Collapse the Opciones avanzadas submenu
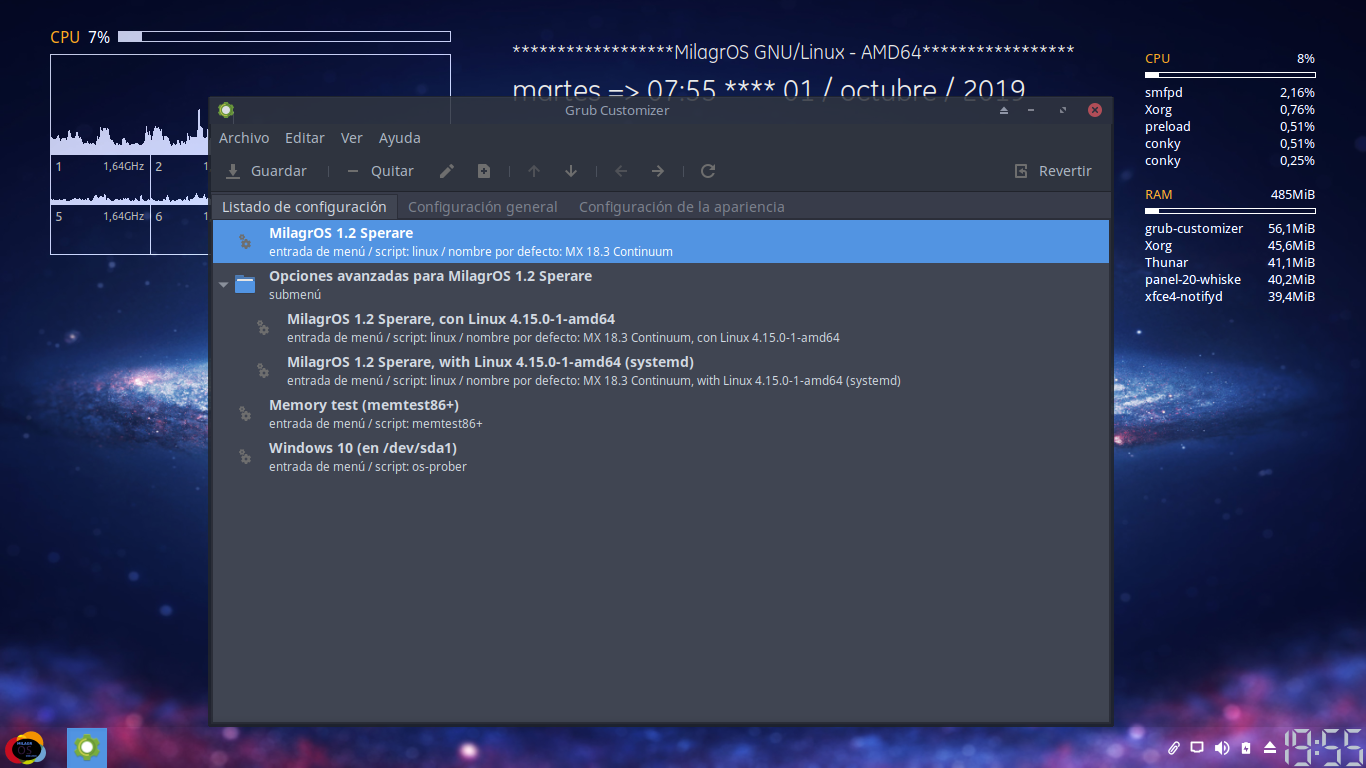Image resolution: width=1366 pixels, height=768 pixels. tap(223, 285)
